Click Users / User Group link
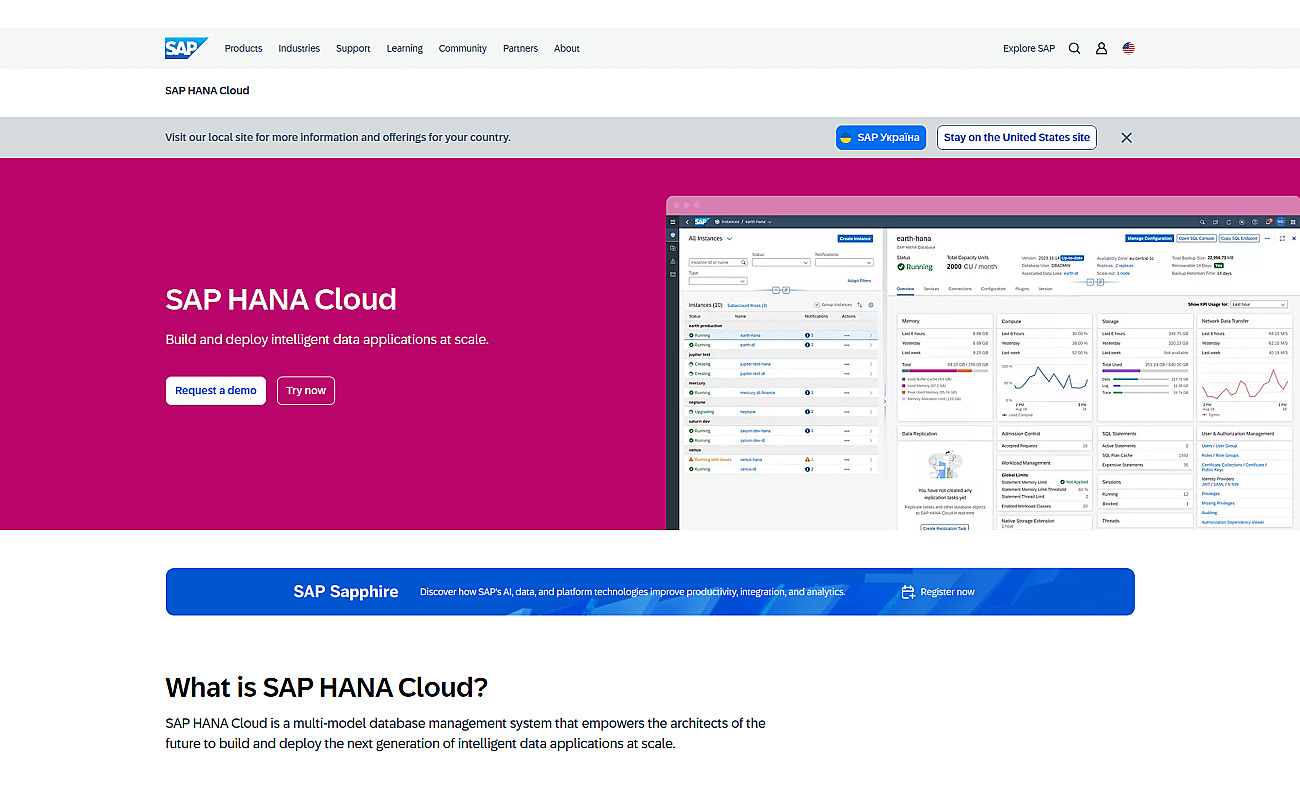 click(x=1218, y=445)
